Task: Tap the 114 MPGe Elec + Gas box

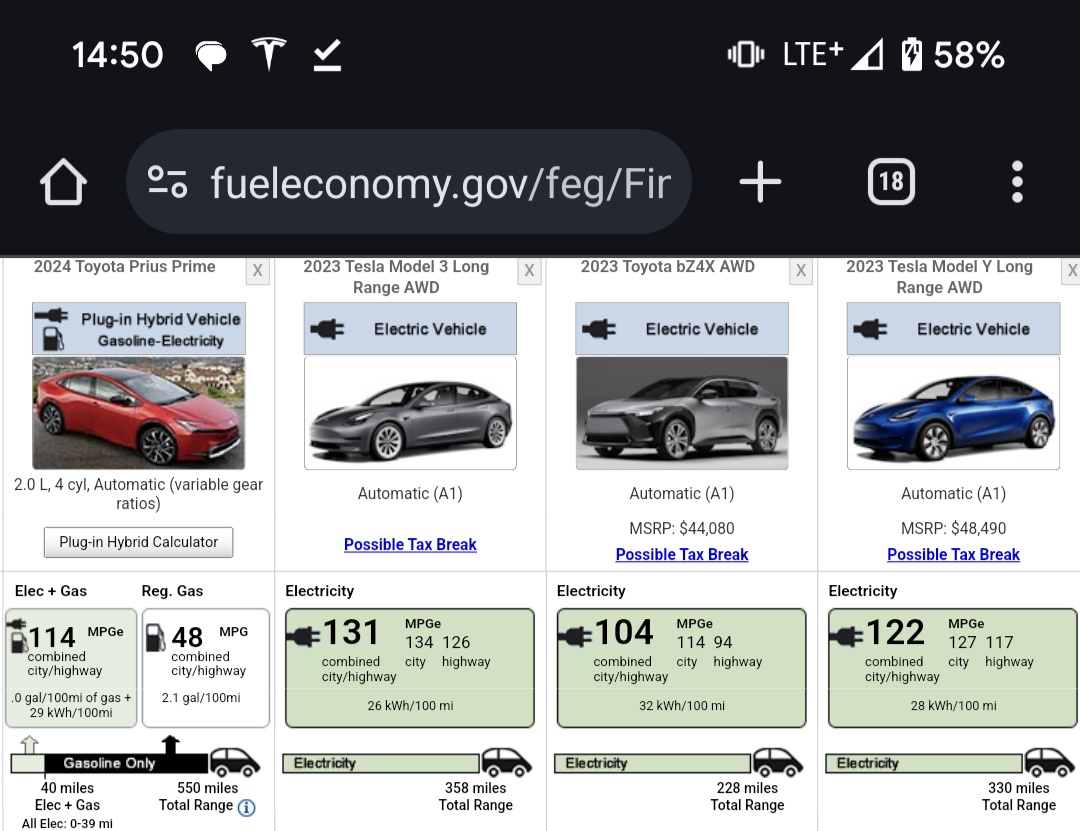Action: click(x=71, y=668)
